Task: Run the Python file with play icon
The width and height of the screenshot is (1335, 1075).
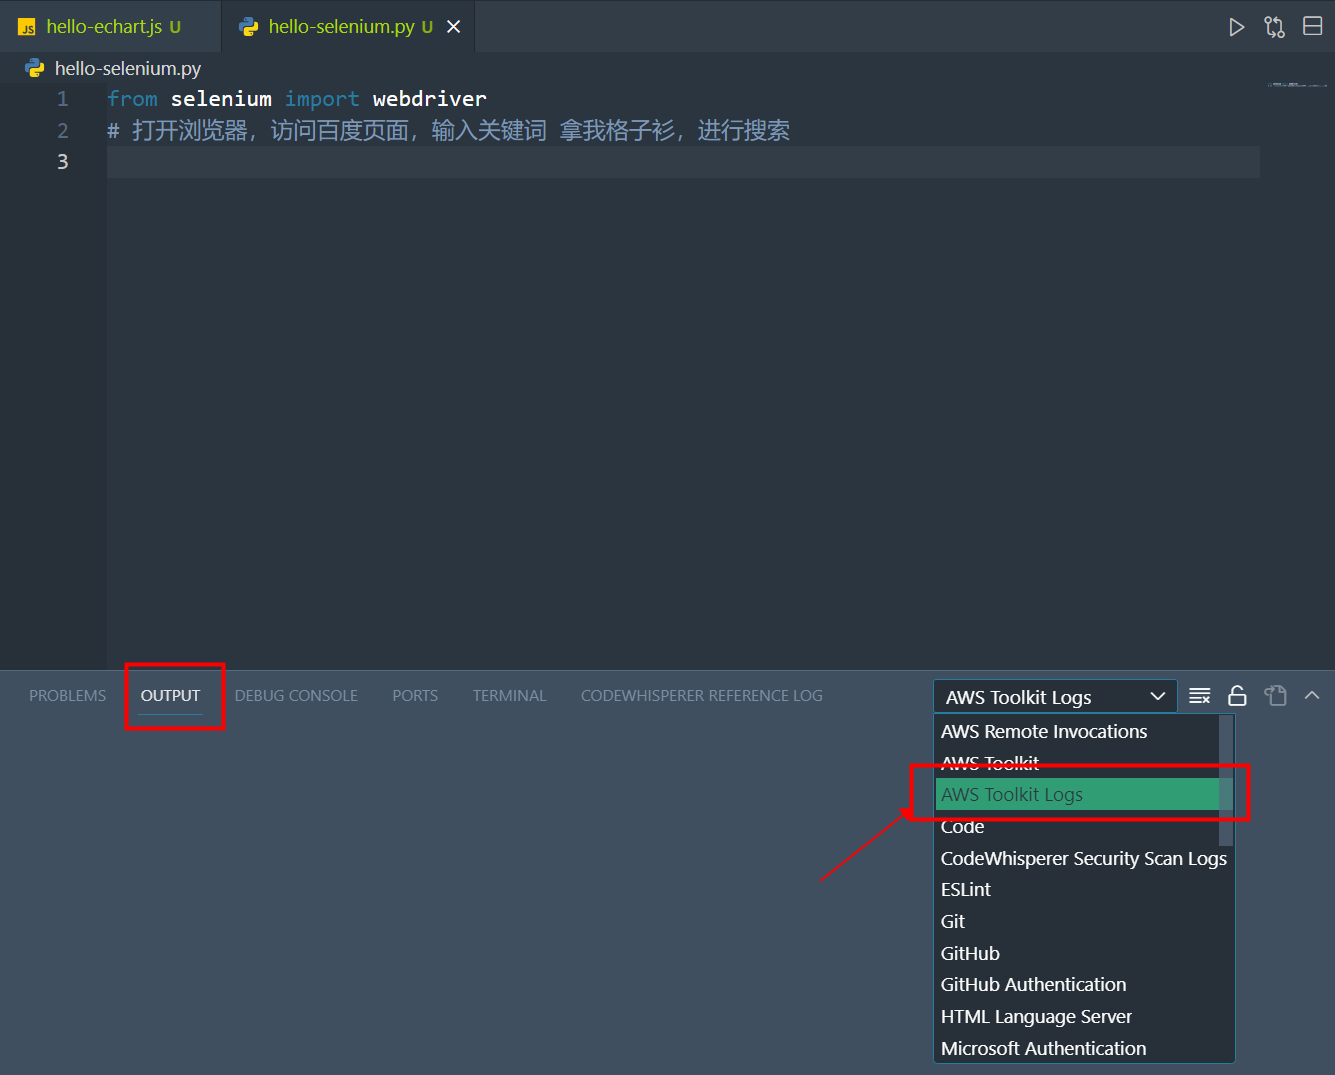Action: [x=1237, y=27]
